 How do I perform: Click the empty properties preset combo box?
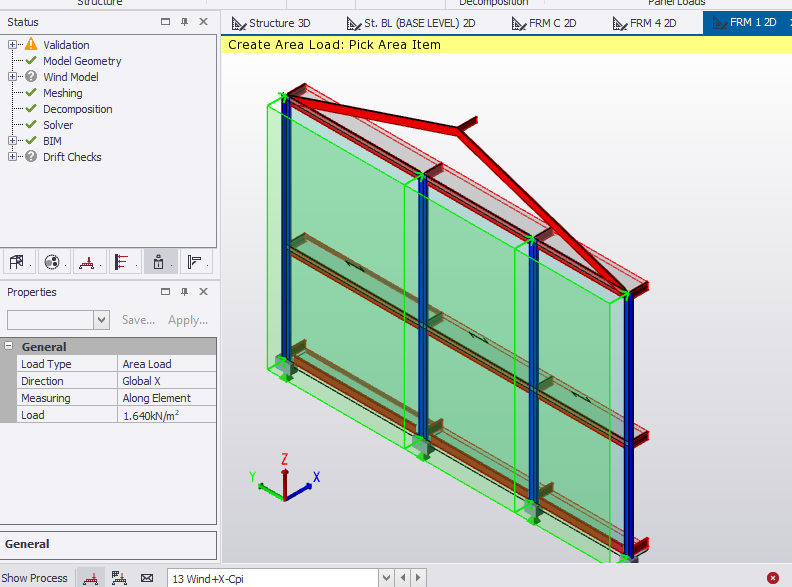click(51, 320)
